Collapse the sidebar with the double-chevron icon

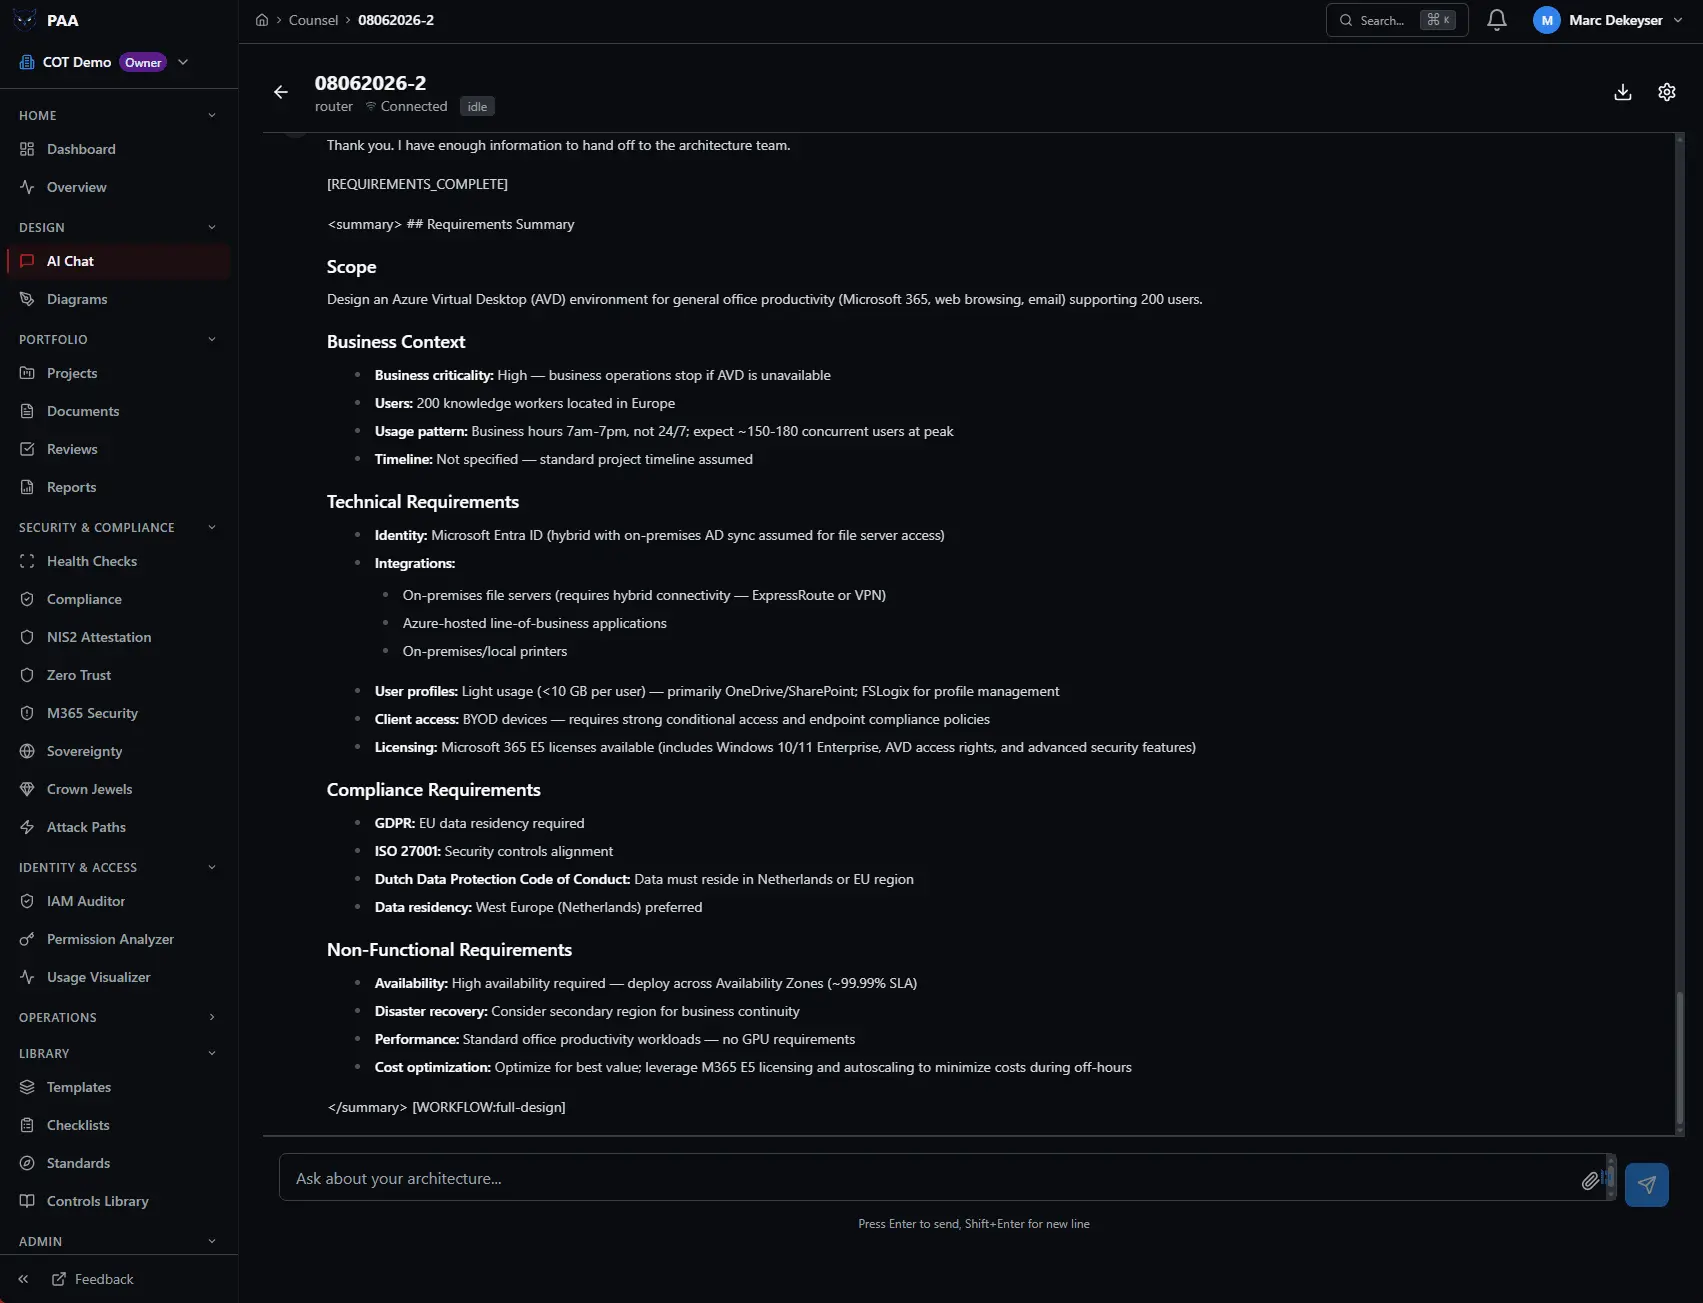click(x=23, y=1279)
